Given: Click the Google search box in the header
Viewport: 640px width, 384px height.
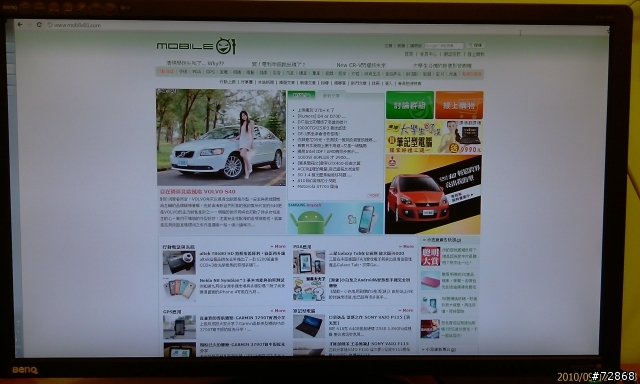Looking at the screenshot, I should pyautogui.click(x=444, y=46).
